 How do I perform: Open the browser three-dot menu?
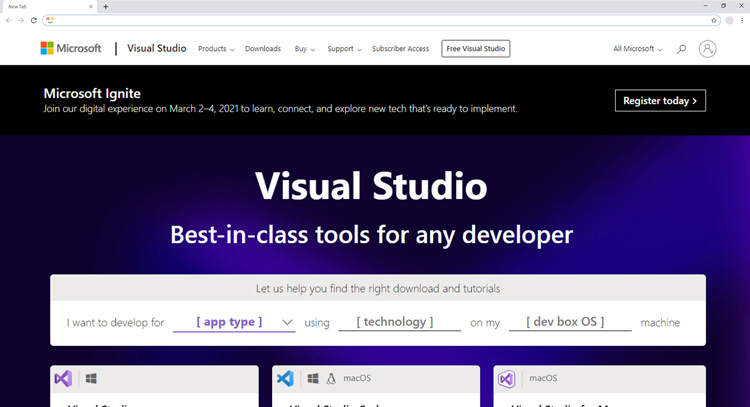pos(742,20)
